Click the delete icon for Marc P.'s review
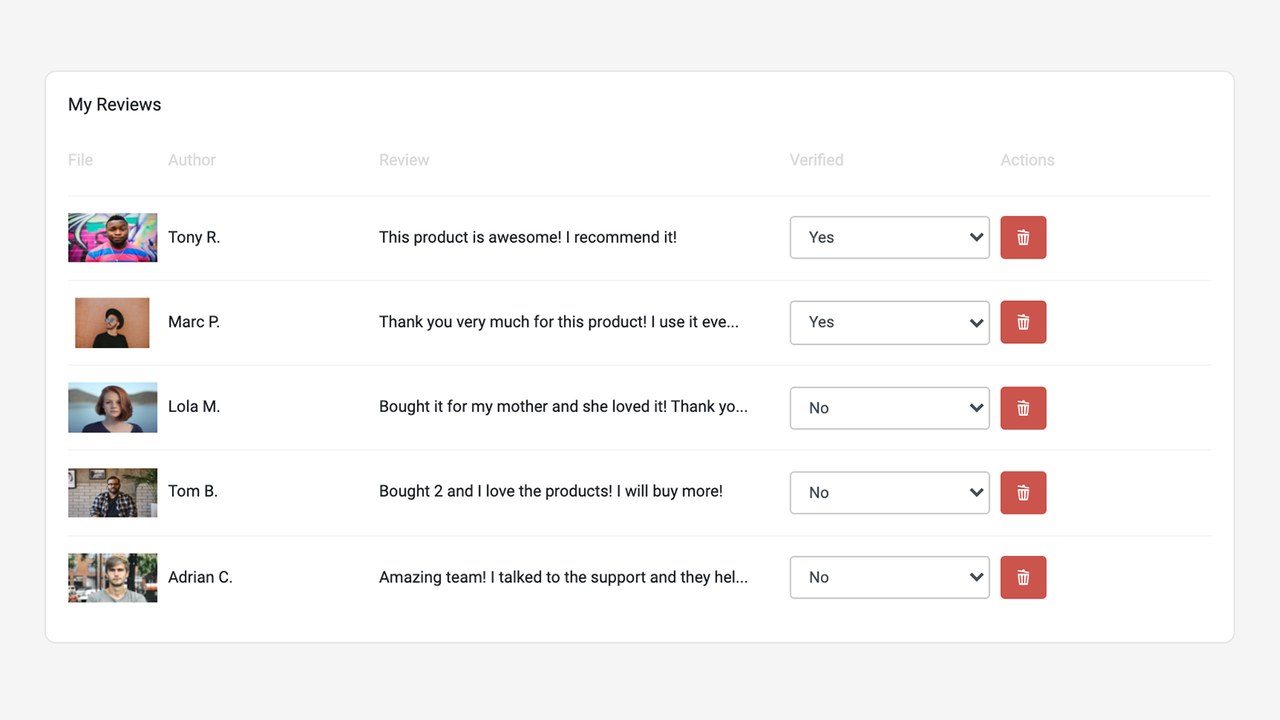The width and height of the screenshot is (1280, 720). click(x=1023, y=322)
